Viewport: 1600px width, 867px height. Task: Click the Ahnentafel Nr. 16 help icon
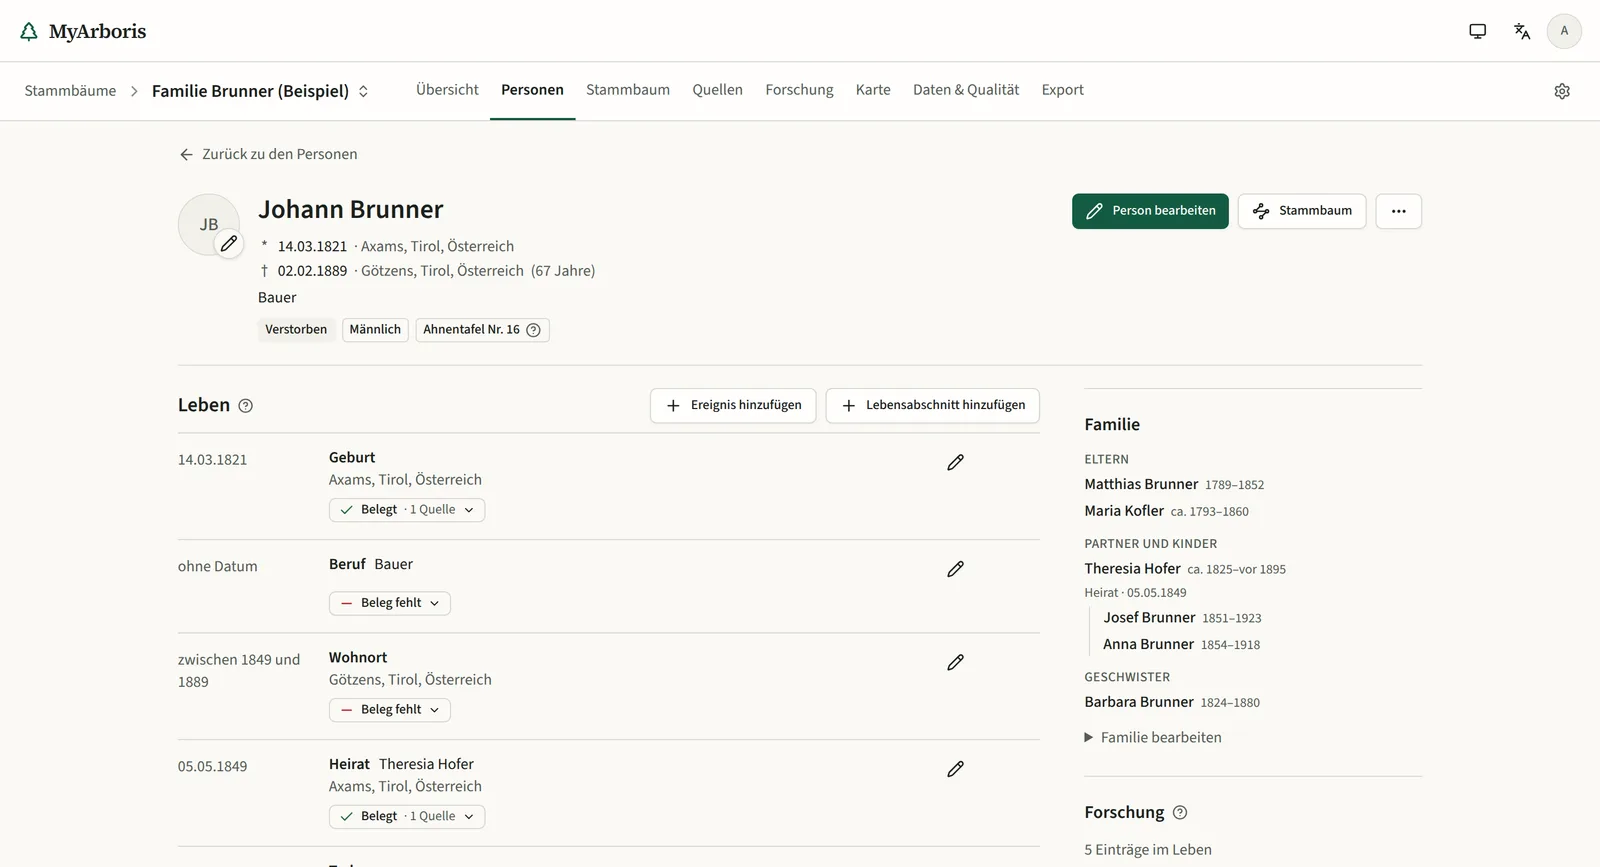tap(533, 330)
